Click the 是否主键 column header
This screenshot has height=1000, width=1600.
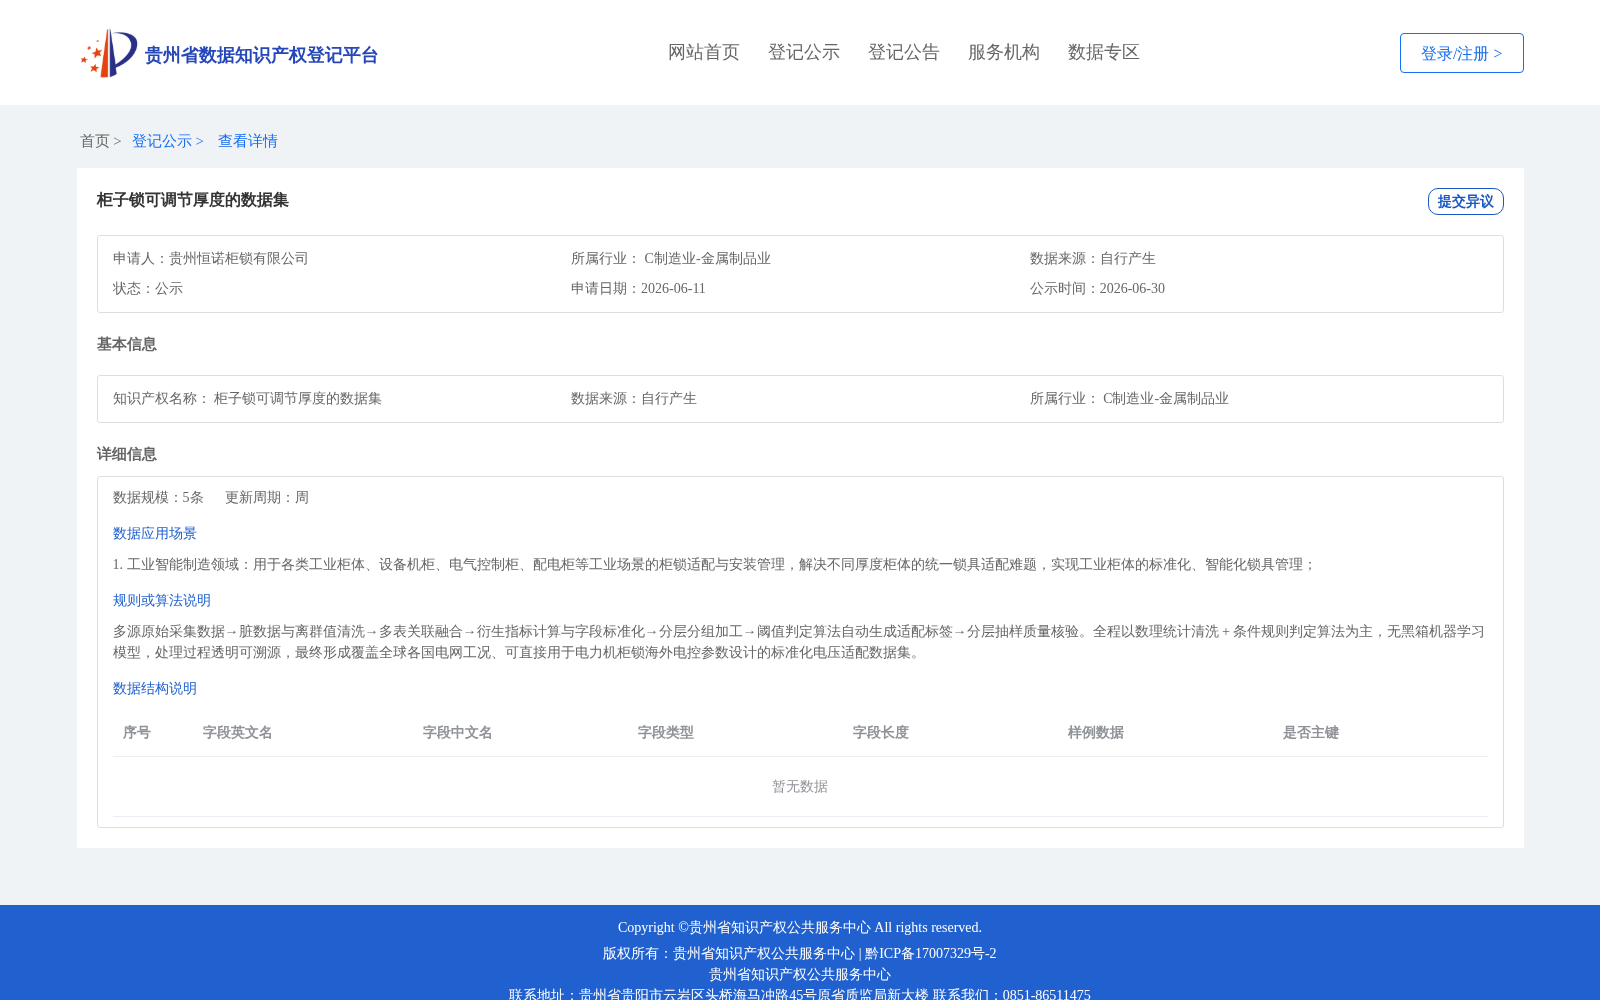(1311, 732)
